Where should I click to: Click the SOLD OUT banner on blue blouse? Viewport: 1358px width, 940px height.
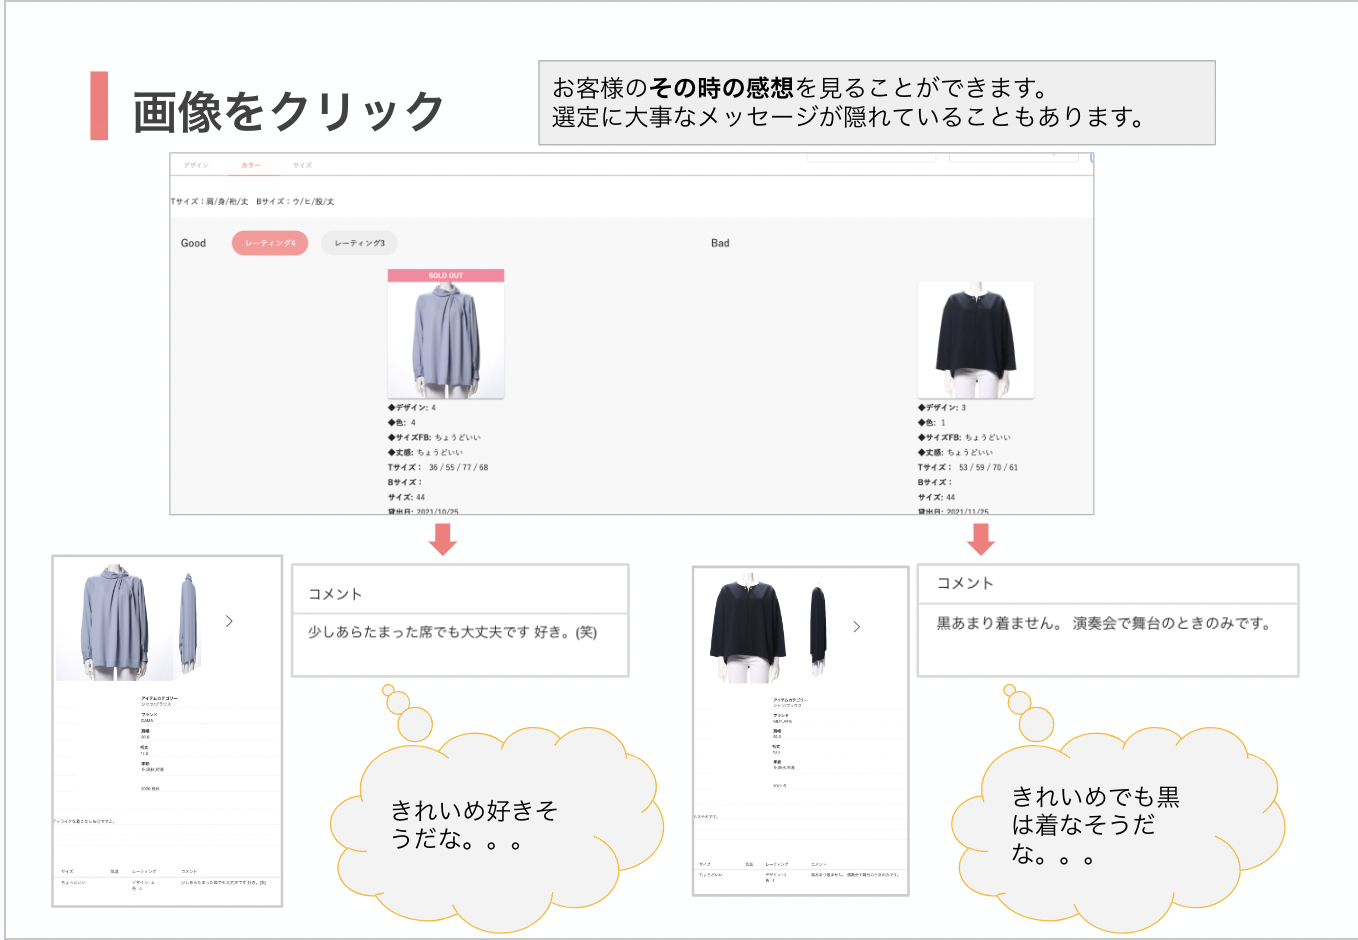coord(446,275)
